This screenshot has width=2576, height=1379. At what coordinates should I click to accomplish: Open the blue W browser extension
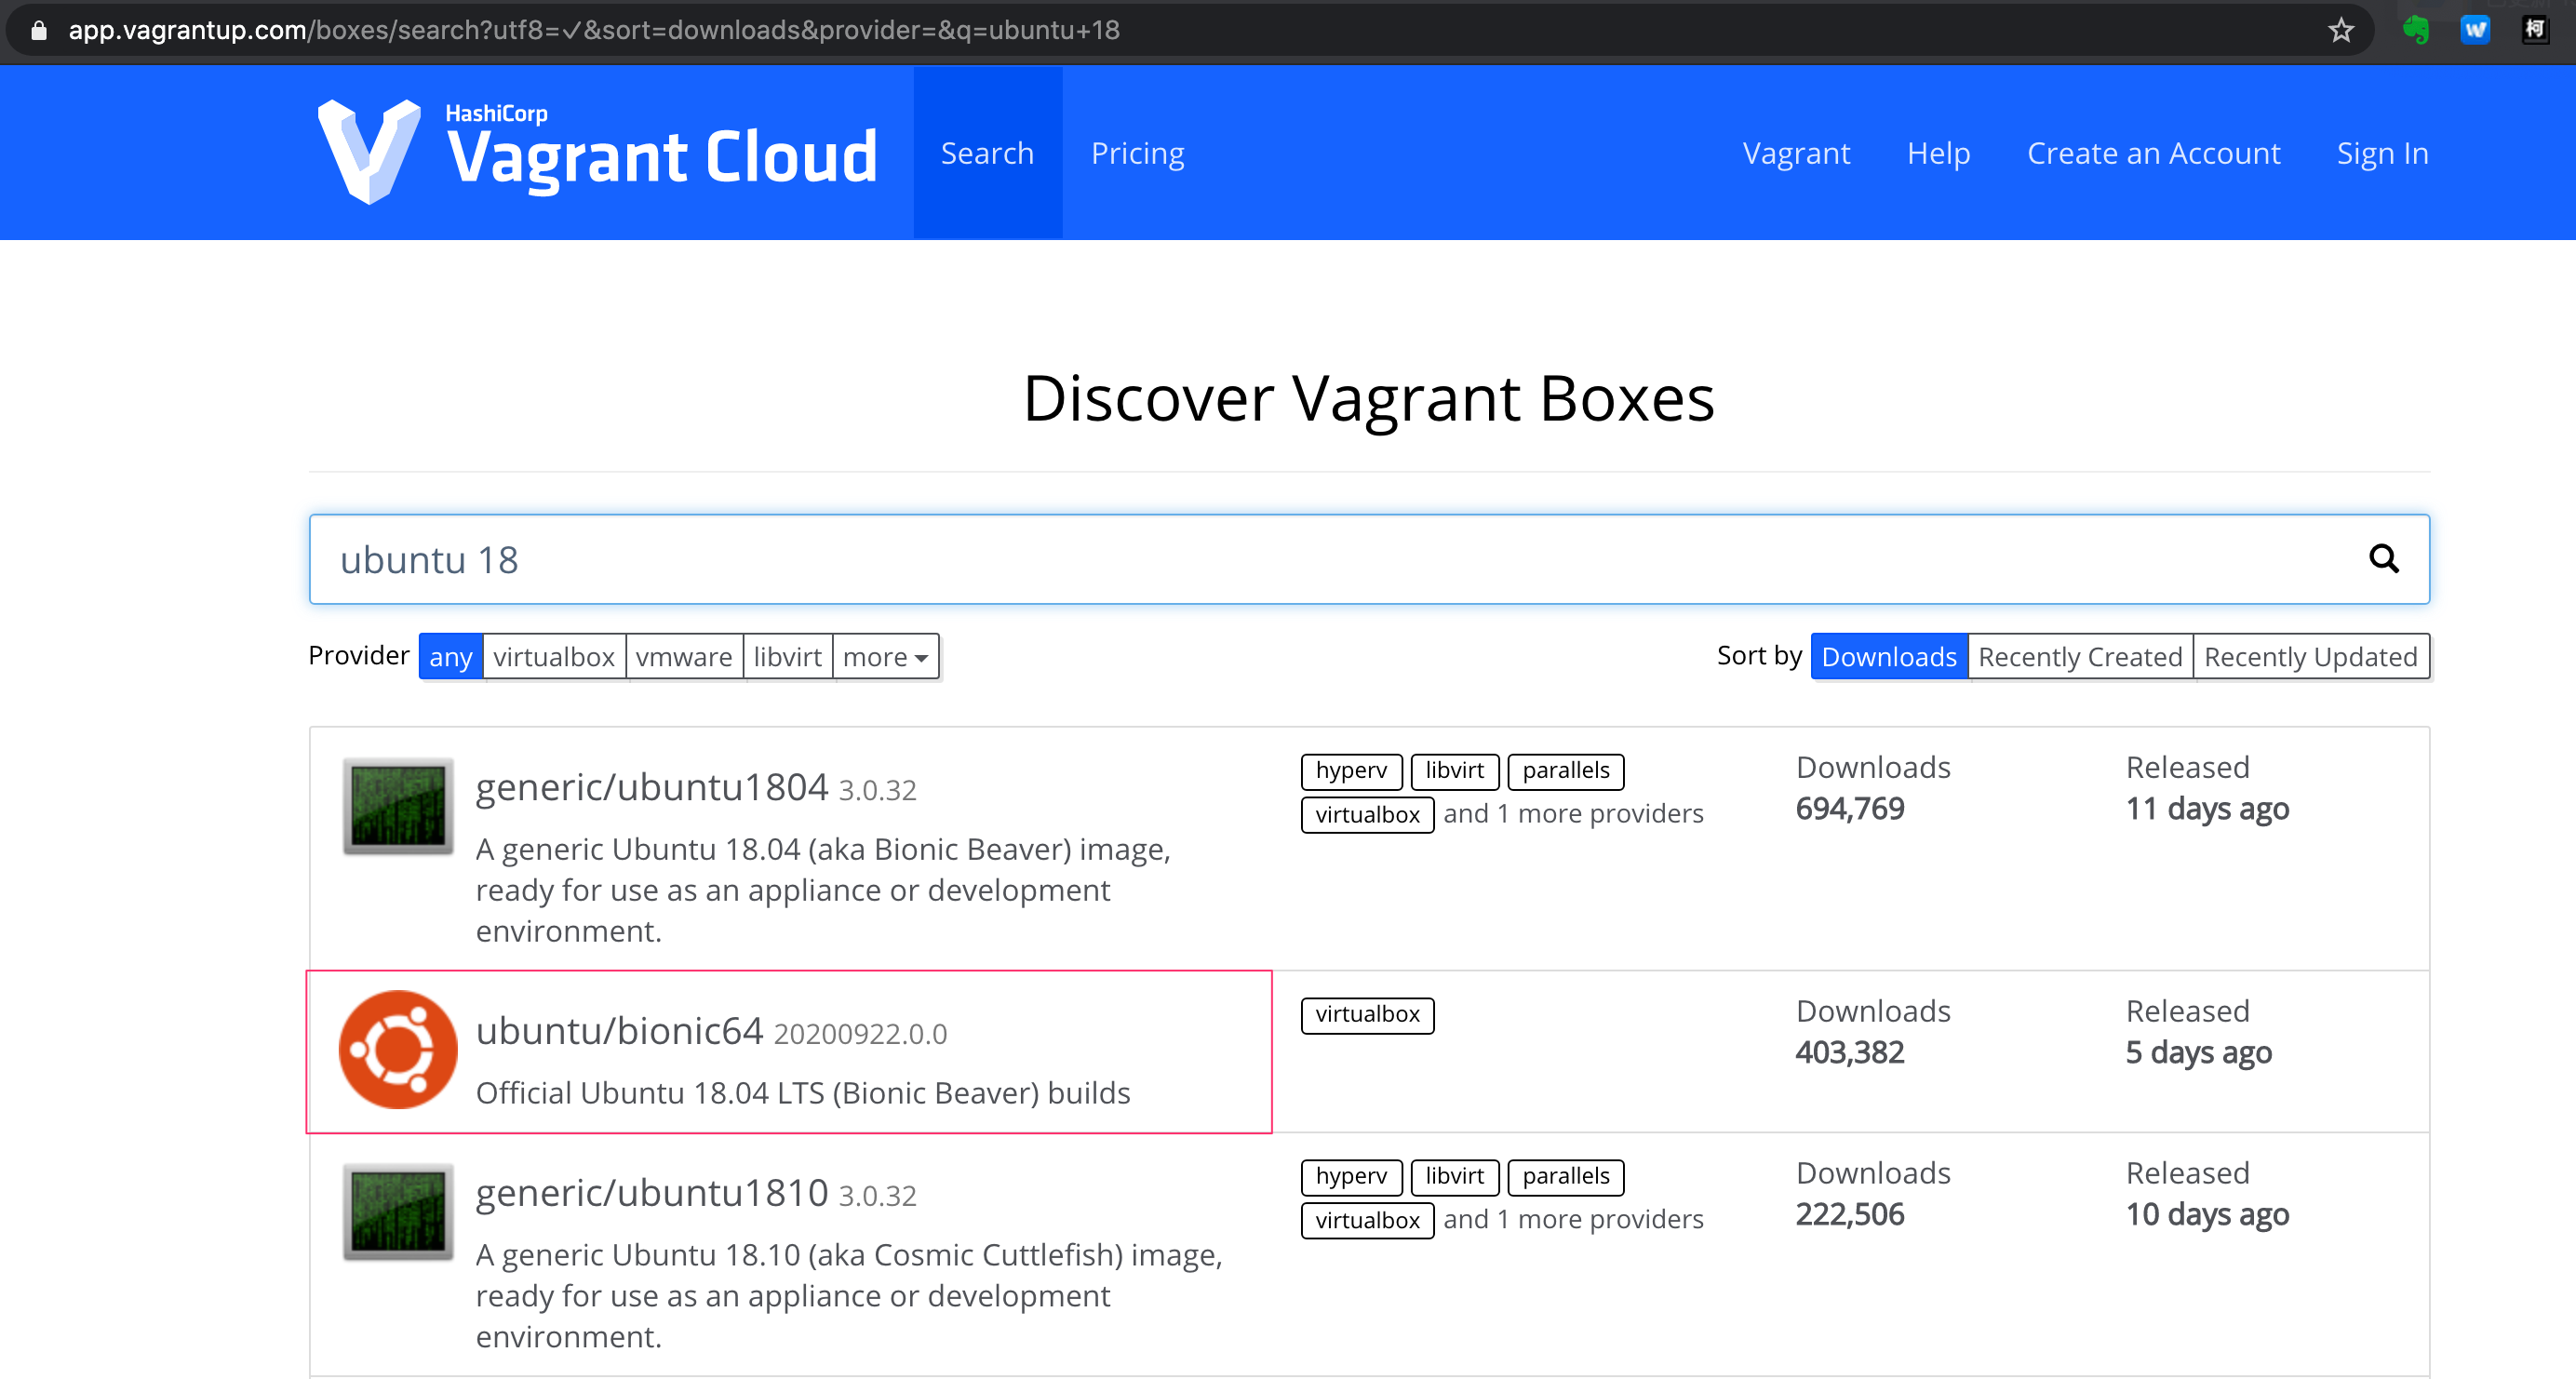click(2475, 30)
